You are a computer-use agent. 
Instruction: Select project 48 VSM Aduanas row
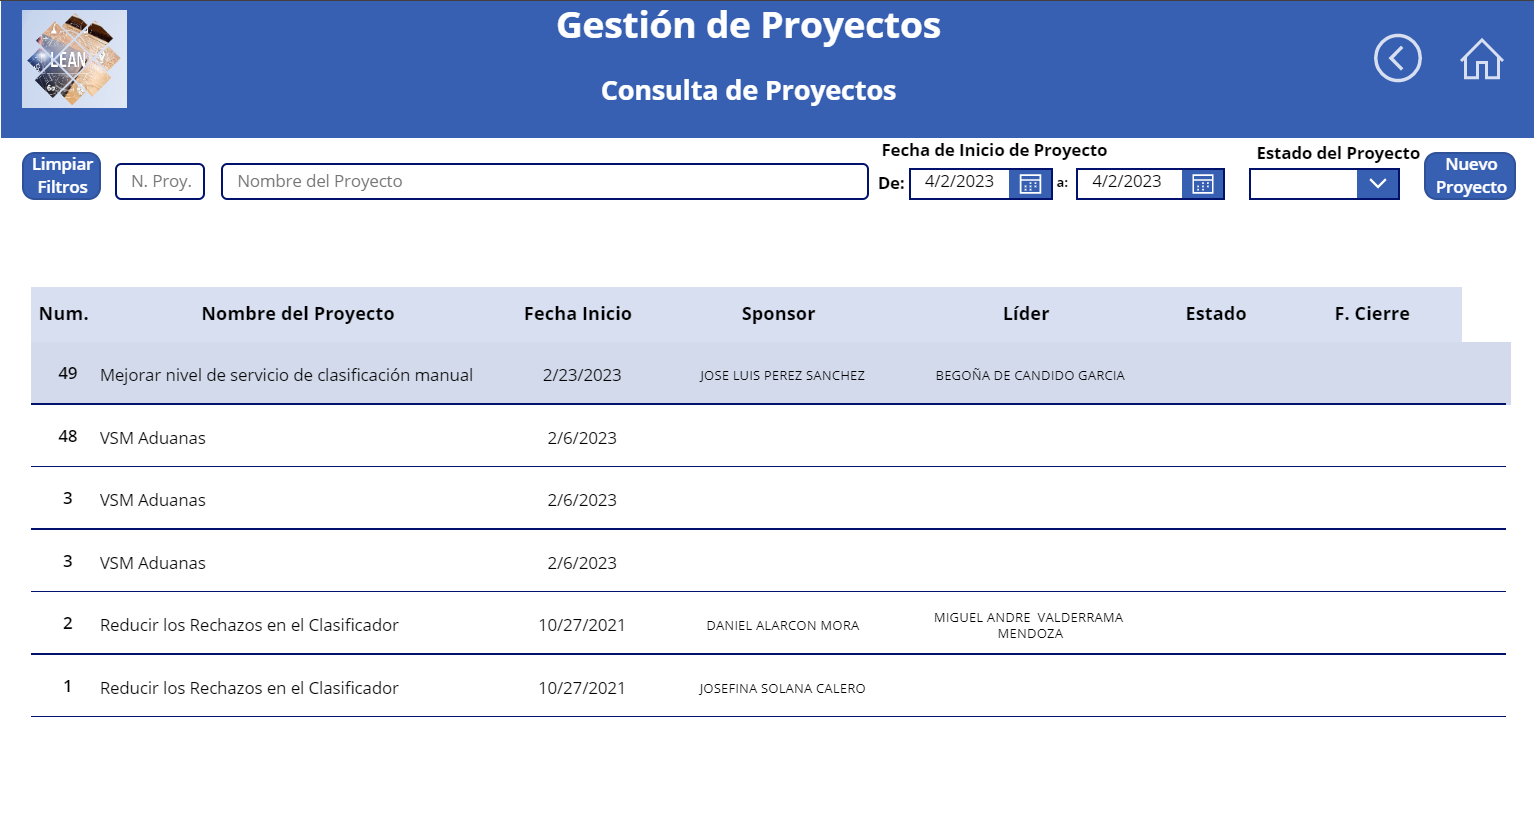153,438
